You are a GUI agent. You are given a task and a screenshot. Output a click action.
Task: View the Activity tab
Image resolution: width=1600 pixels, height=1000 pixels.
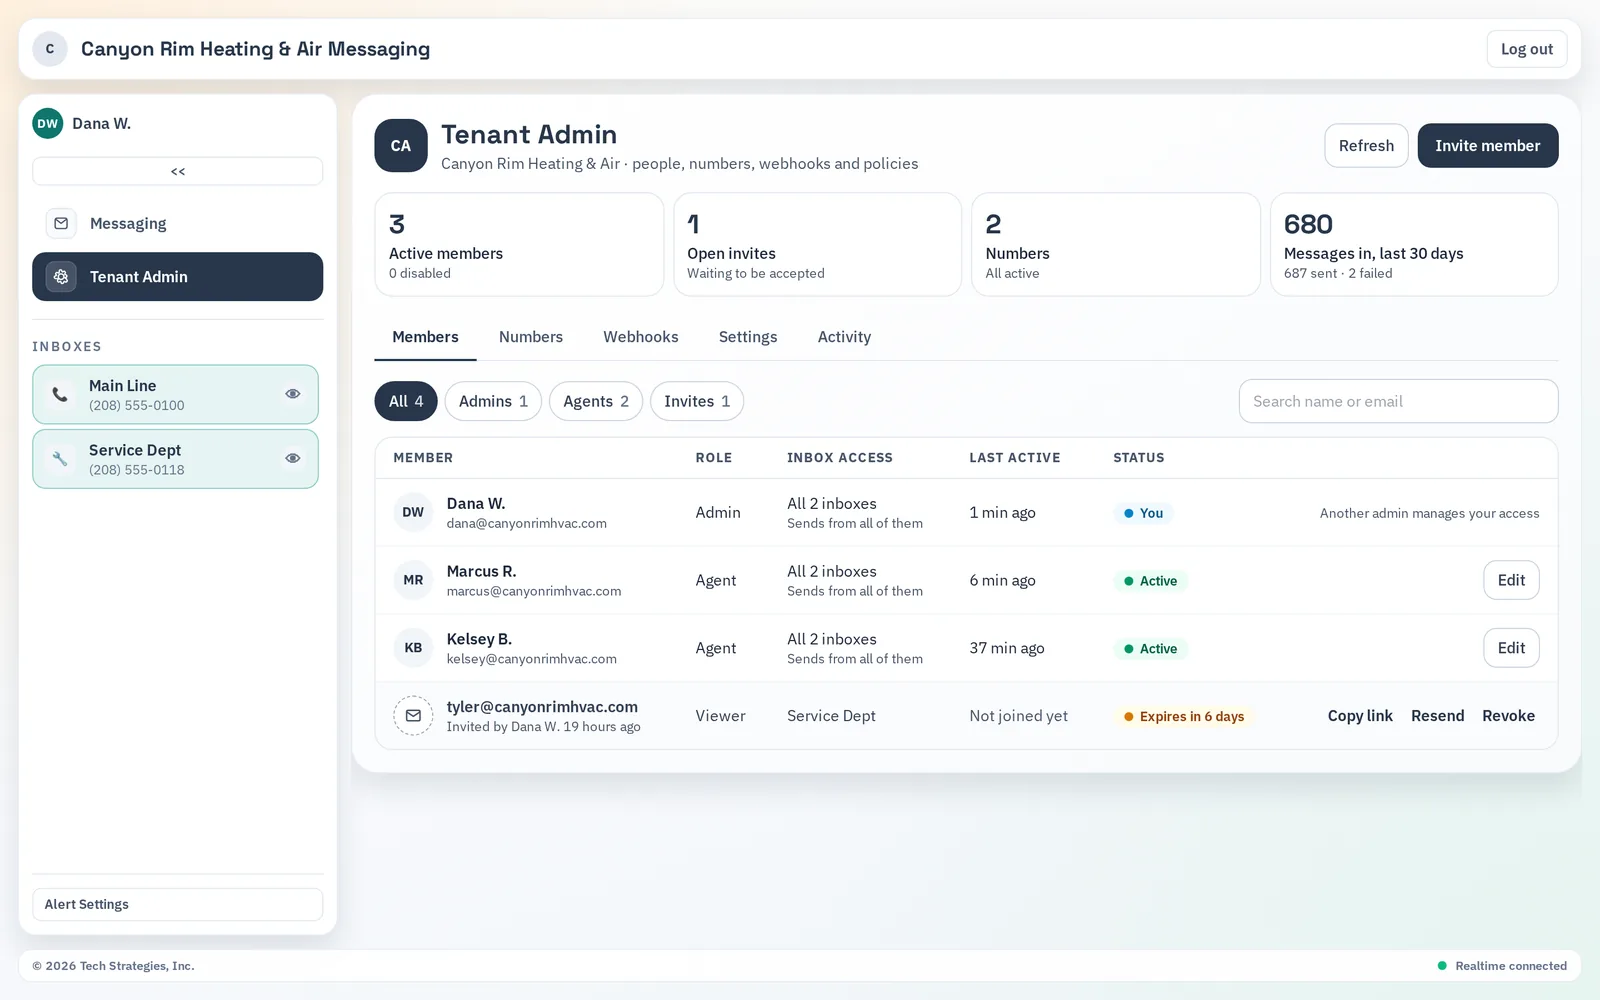pyautogui.click(x=844, y=337)
